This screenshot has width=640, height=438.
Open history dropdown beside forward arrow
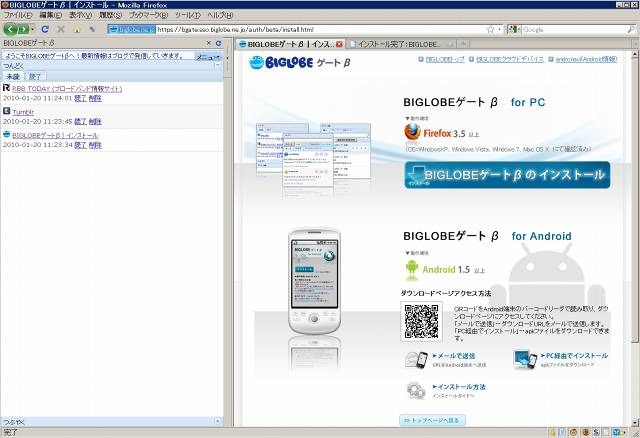pyautogui.click(x=32, y=29)
